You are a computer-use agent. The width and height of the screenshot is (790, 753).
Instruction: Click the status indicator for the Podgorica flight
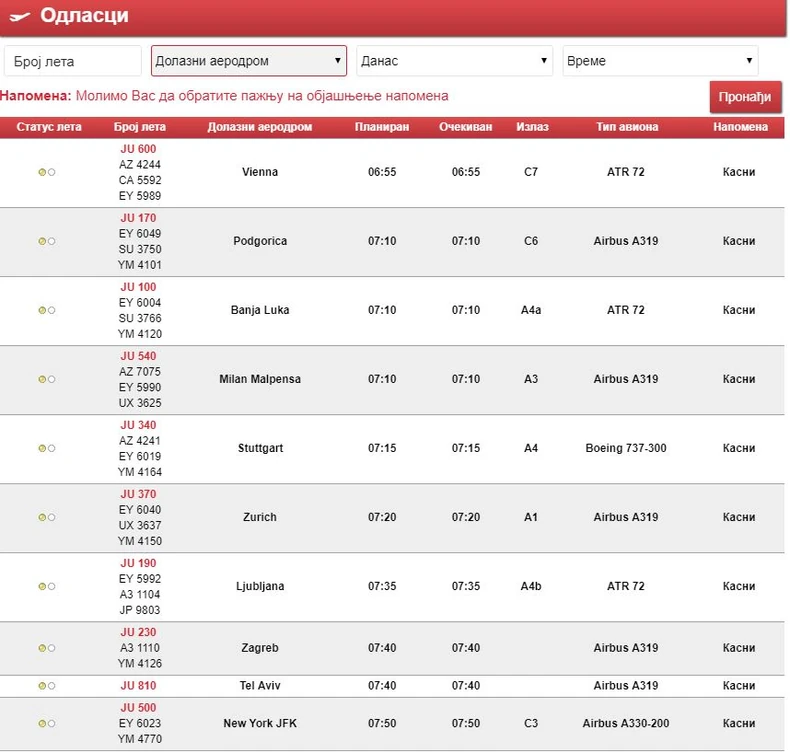pos(46,241)
